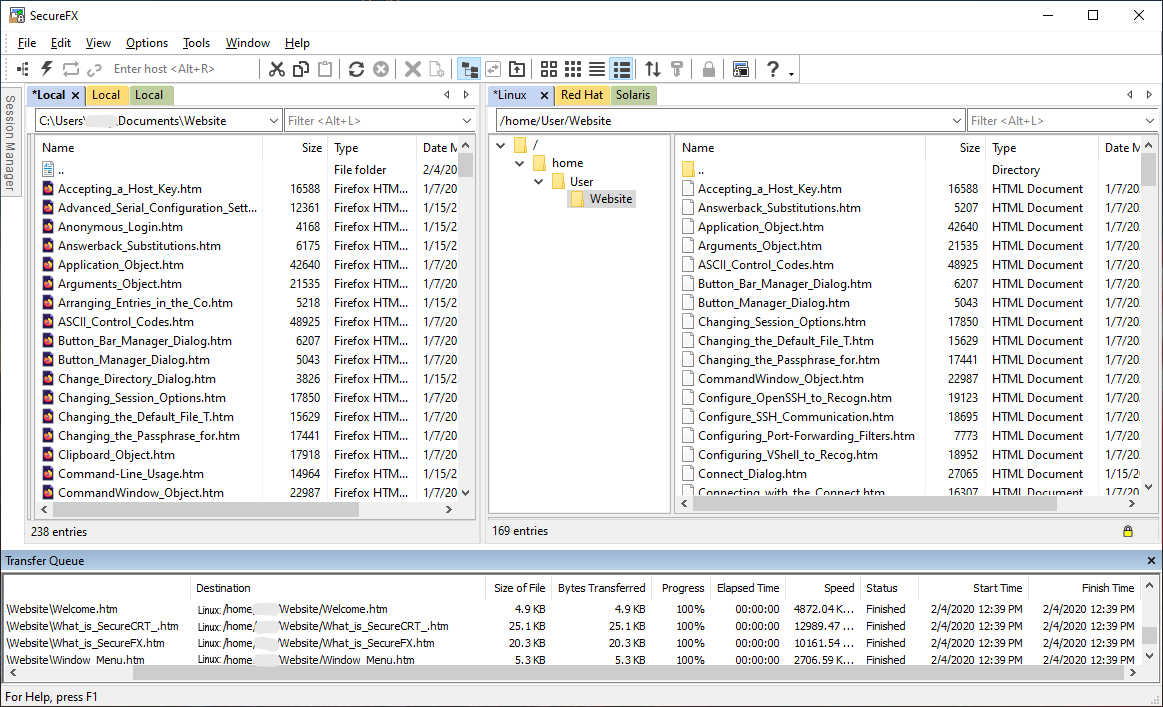Screen dimensions: 1163x707
Task: Open the File menu
Action: pyautogui.click(x=27, y=43)
